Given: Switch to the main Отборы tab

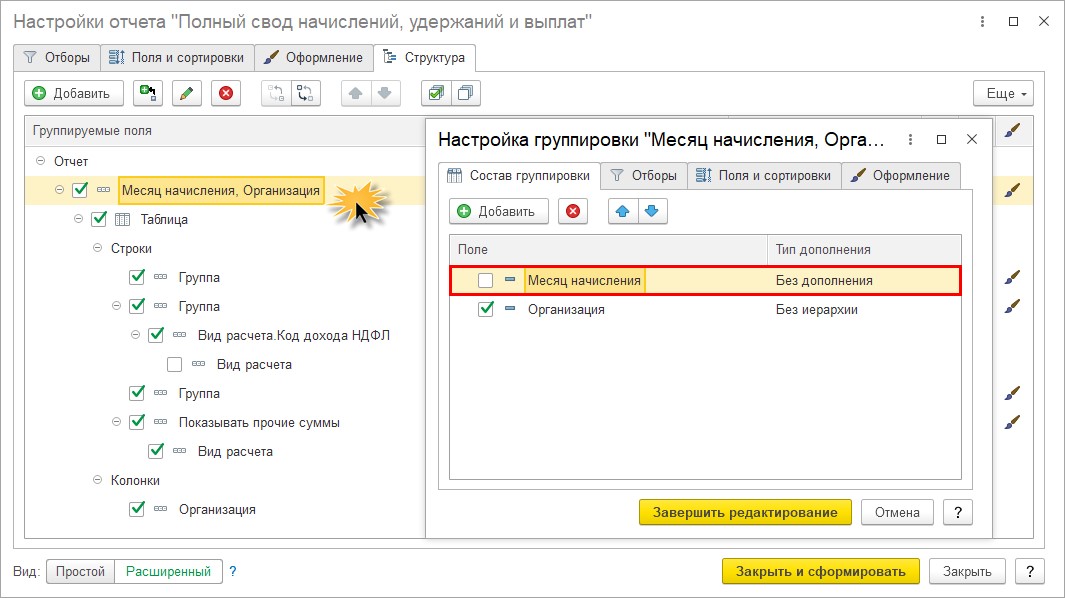Looking at the screenshot, I should (57, 58).
